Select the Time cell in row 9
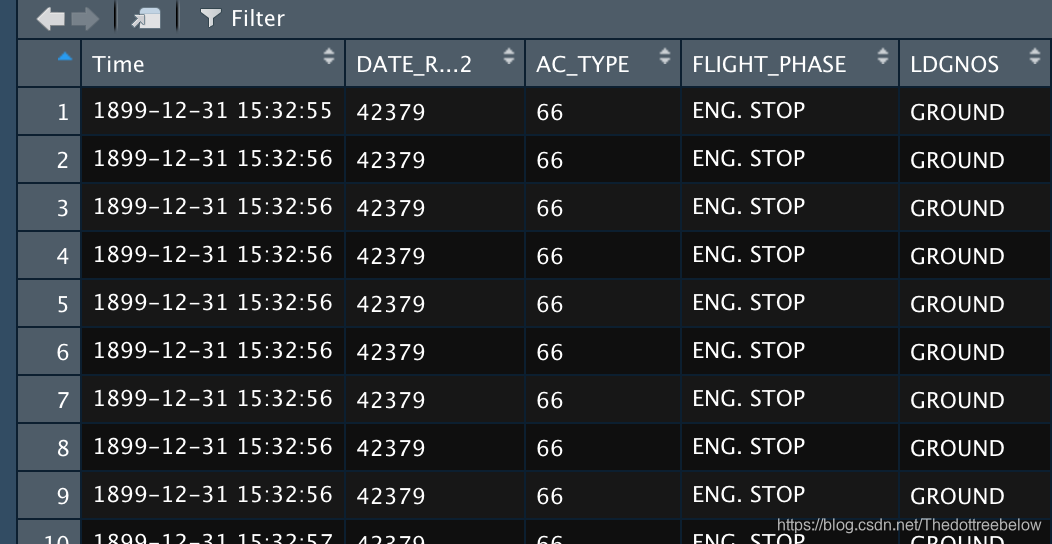The height and width of the screenshot is (544, 1052). [213, 495]
